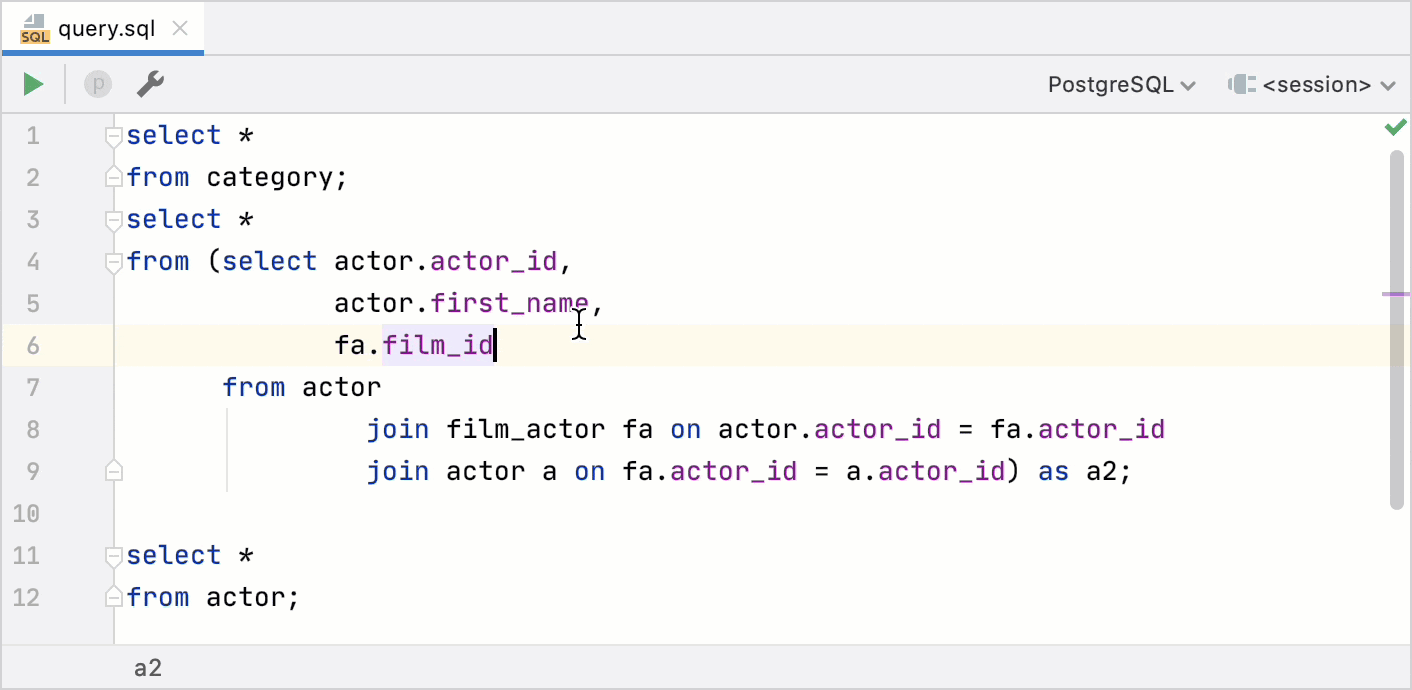Click the 'a2' alias in the status bar

pos(147,667)
